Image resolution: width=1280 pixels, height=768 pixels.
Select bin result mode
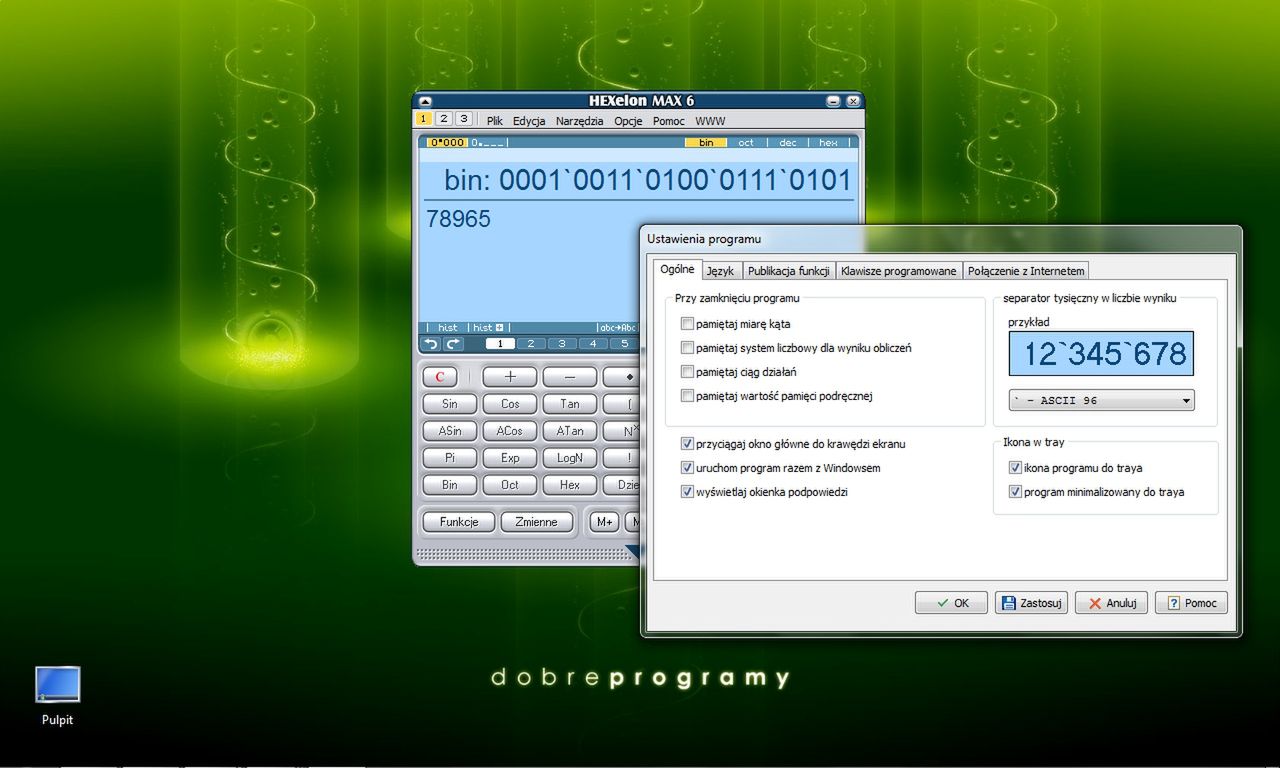click(x=706, y=143)
